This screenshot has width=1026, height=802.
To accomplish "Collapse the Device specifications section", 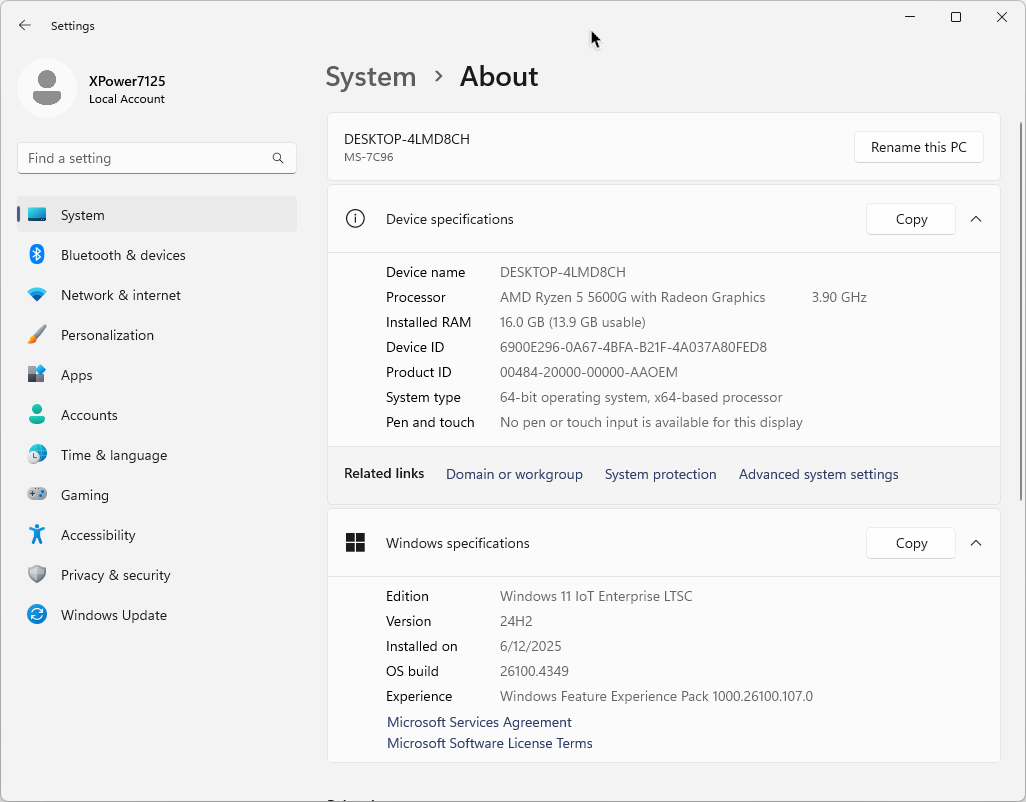I will coord(976,219).
